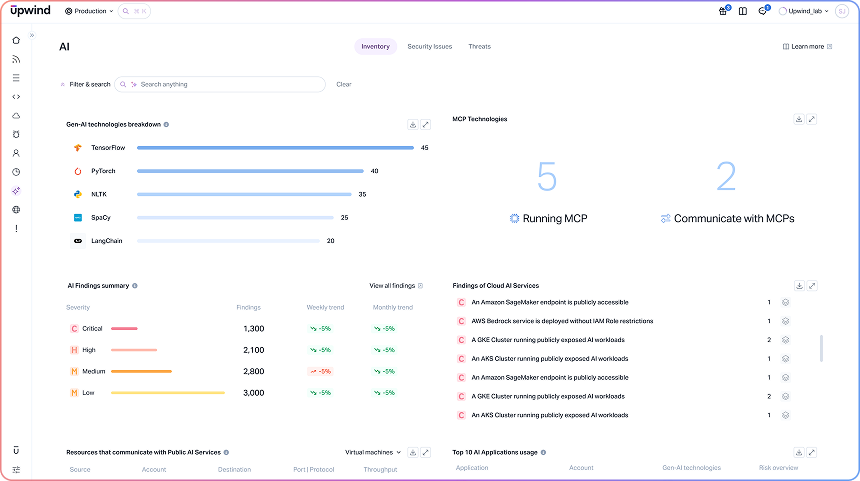Image resolution: width=860 pixels, height=481 pixels.
Task: Click the Communicate with MCPs count 2
Action: click(726, 177)
